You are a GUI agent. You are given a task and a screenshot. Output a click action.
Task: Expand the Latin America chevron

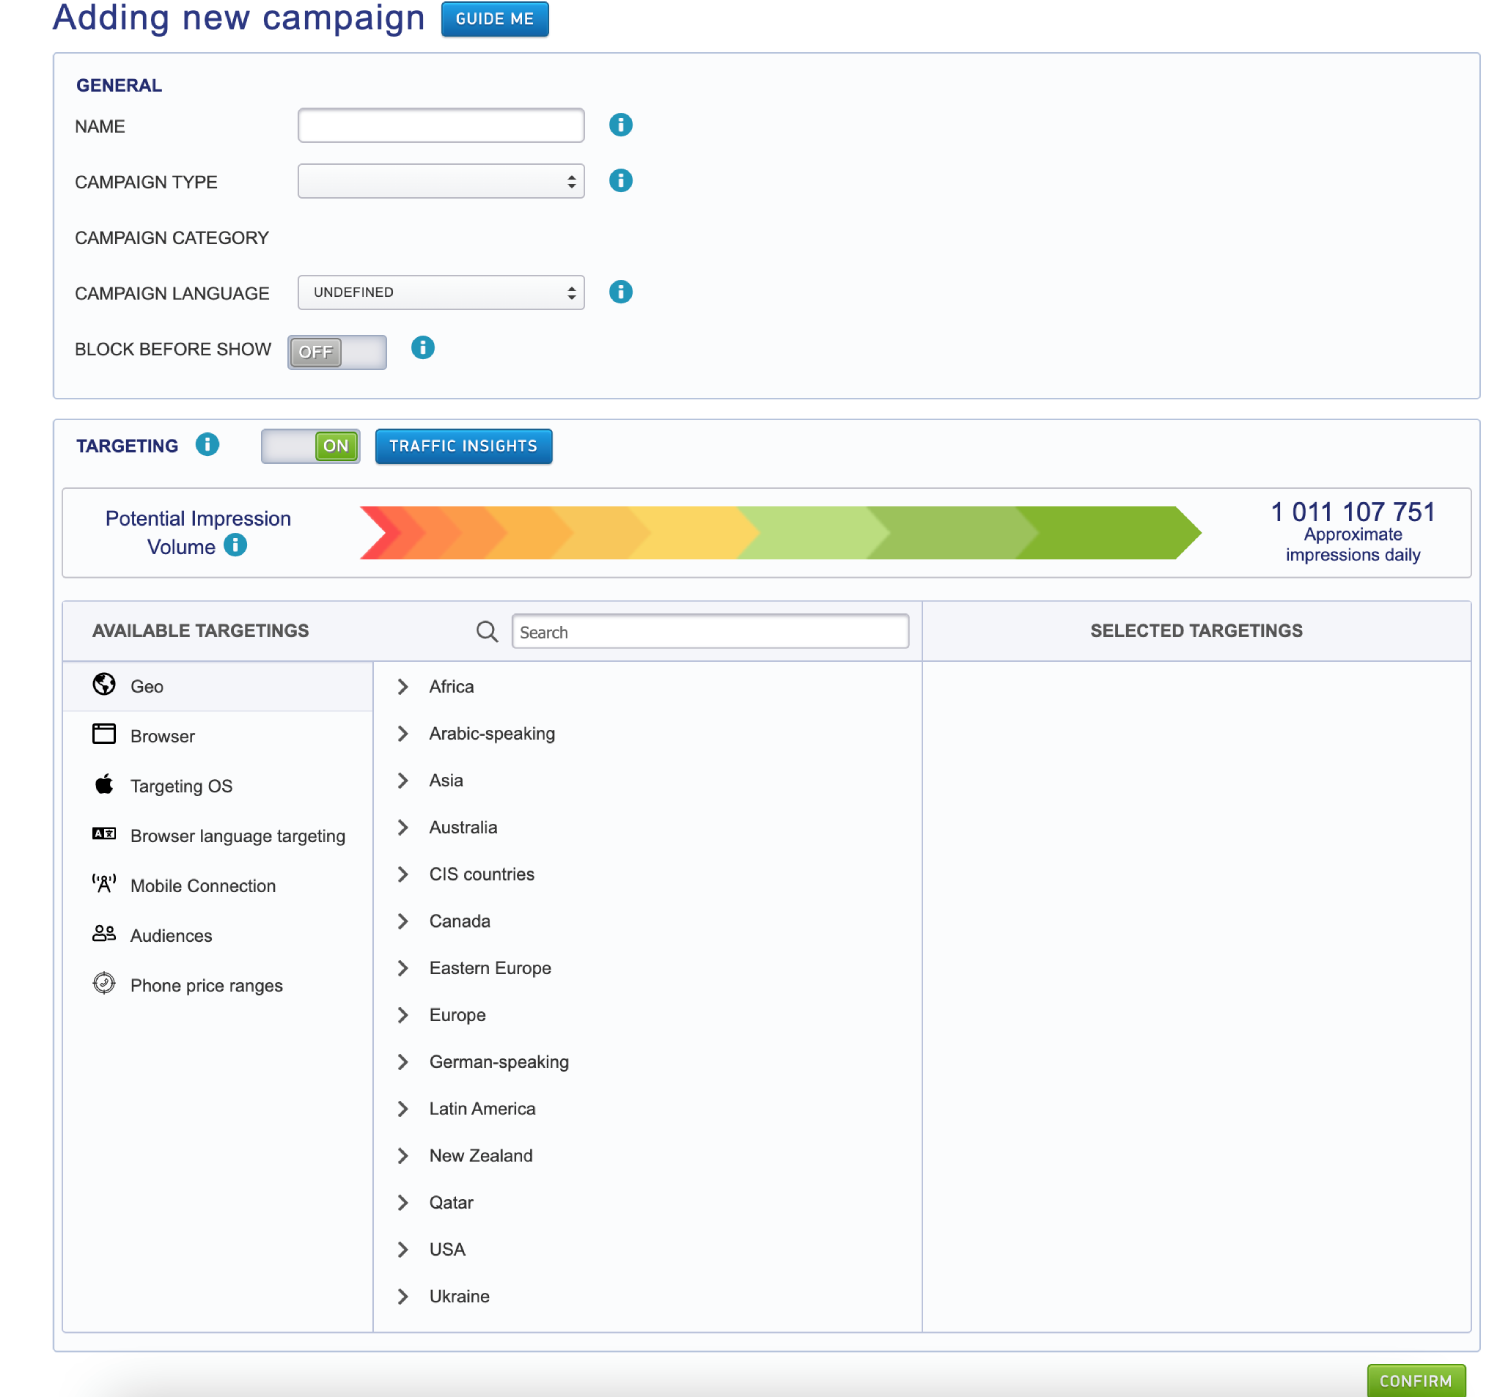coord(403,1110)
